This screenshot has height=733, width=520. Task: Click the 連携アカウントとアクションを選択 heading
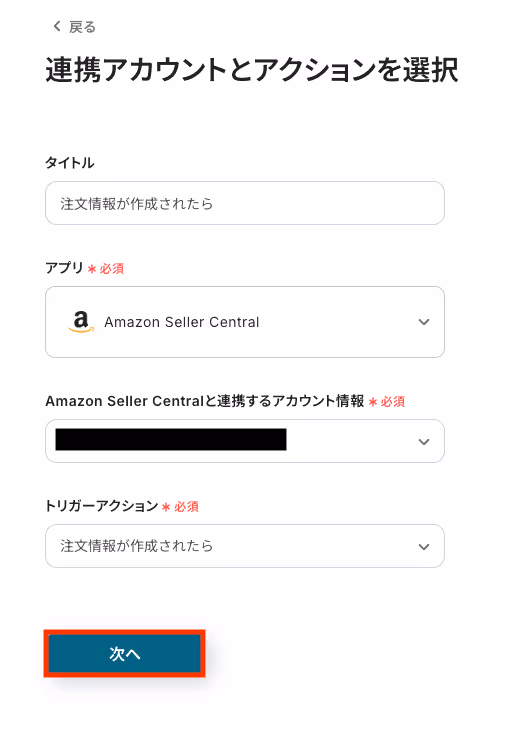(252, 70)
